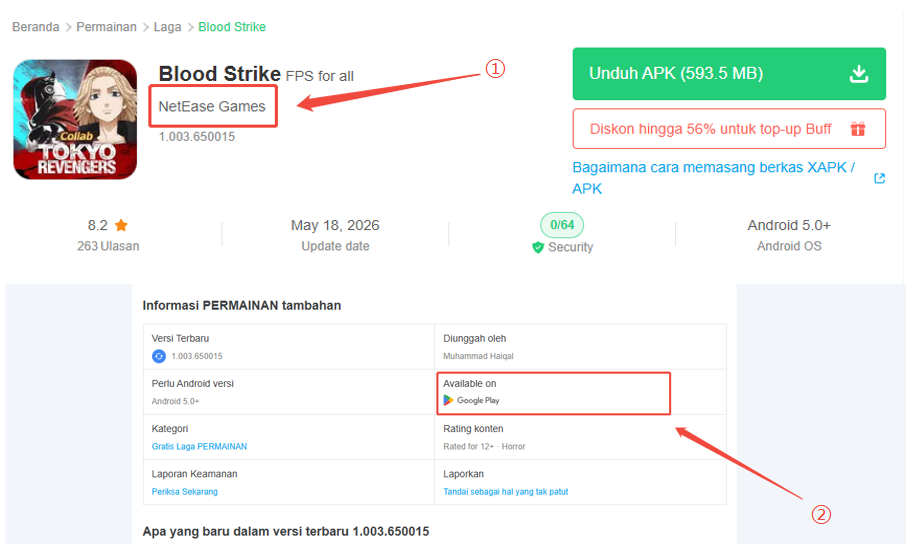This screenshot has width=911, height=550.
Task: Select the Blood Strike app title
Action: pyautogui.click(x=220, y=74)
